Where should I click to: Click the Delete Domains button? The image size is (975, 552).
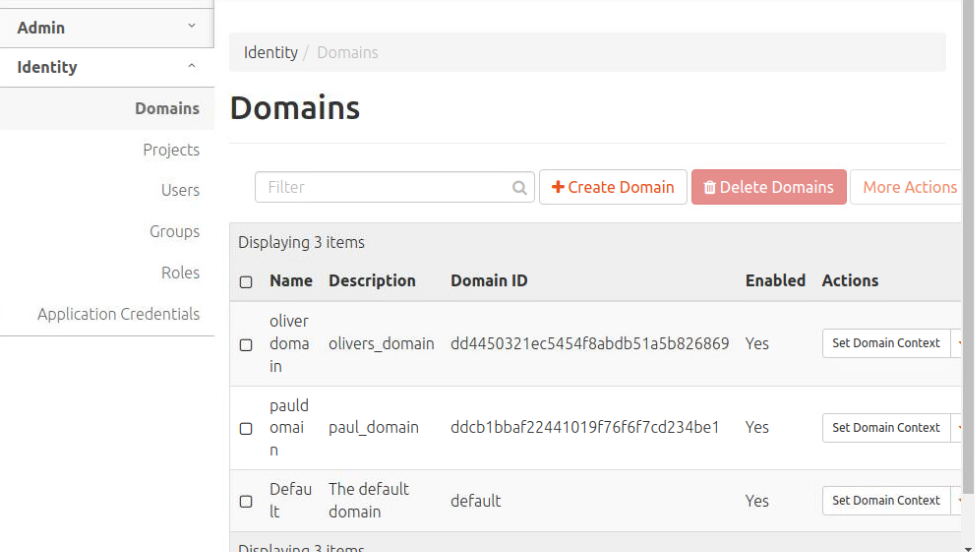[x=769, y=187]
